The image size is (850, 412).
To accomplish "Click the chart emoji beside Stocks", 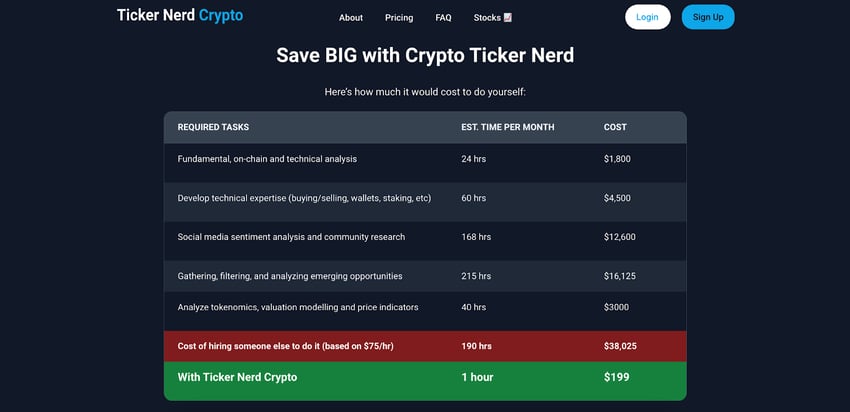I will coord(508,17).
